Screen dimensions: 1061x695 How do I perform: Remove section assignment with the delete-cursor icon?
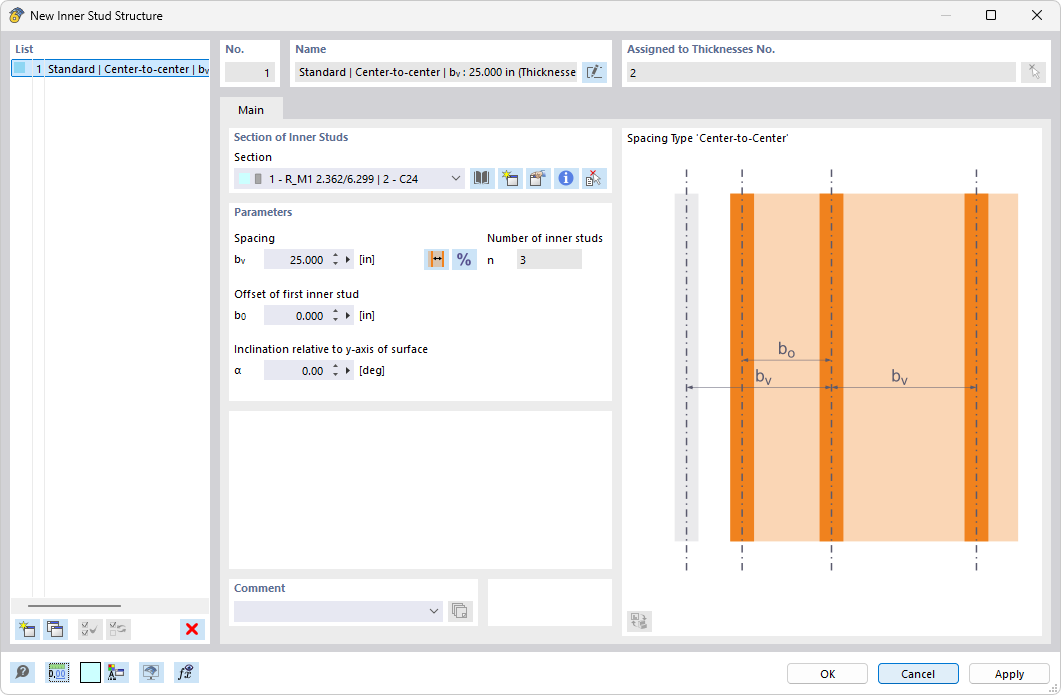593,178
